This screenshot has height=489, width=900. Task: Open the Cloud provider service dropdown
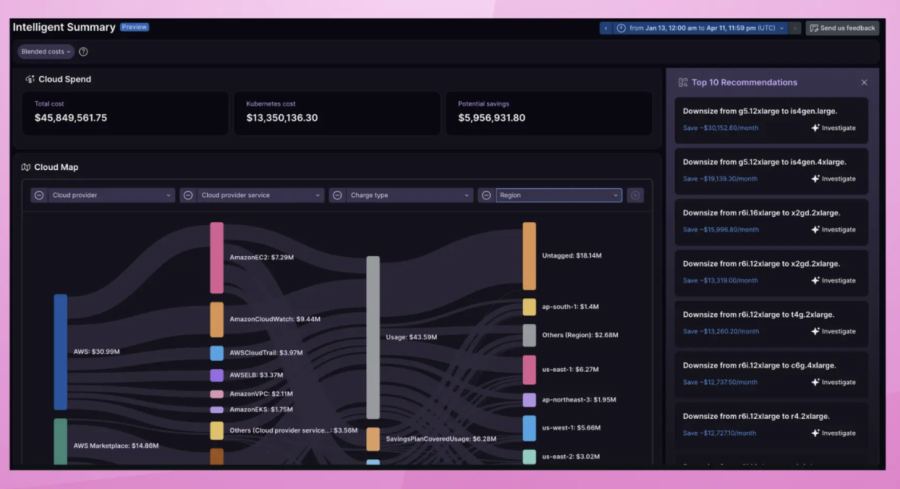tap(260, 195)
